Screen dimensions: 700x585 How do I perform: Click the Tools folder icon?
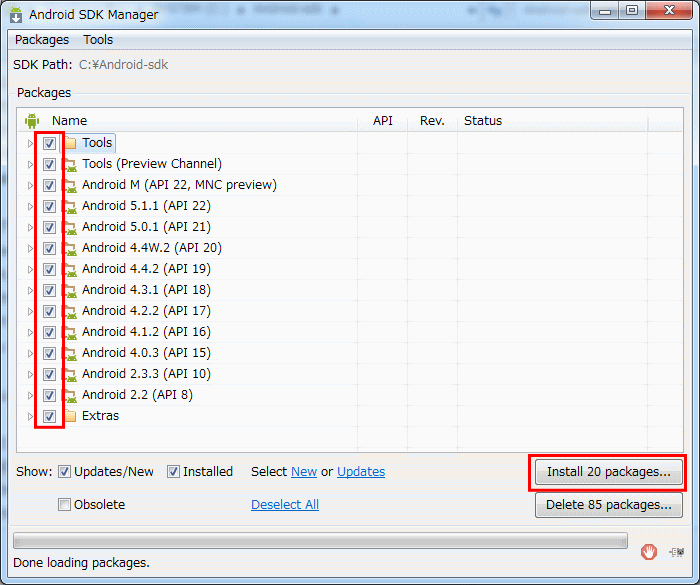[71, 143]
